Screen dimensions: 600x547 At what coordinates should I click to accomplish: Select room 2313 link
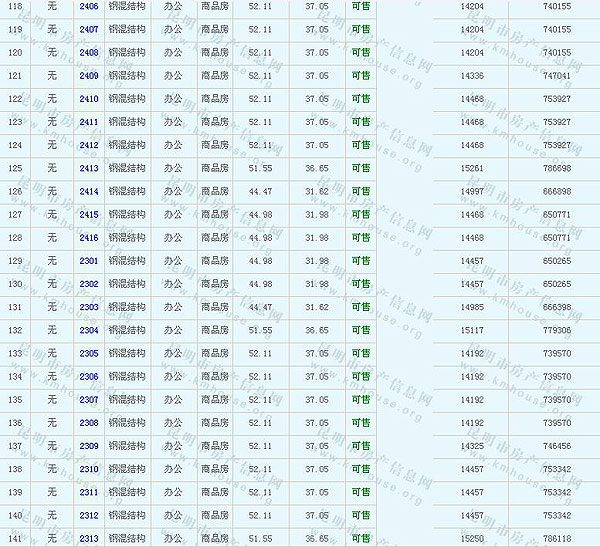89,538
